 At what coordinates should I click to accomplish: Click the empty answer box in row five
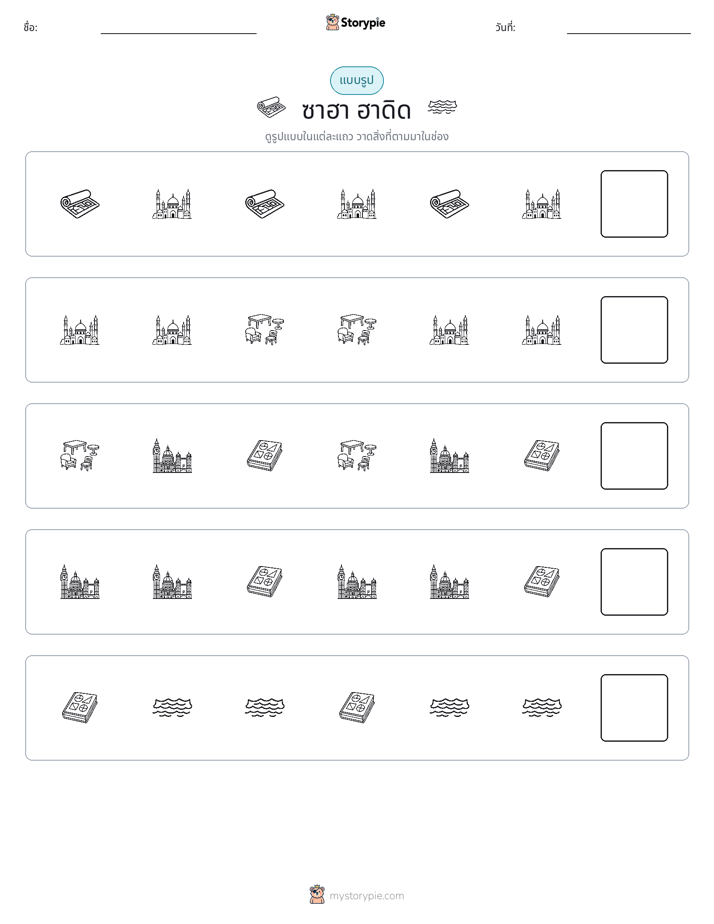pos(634,708)
